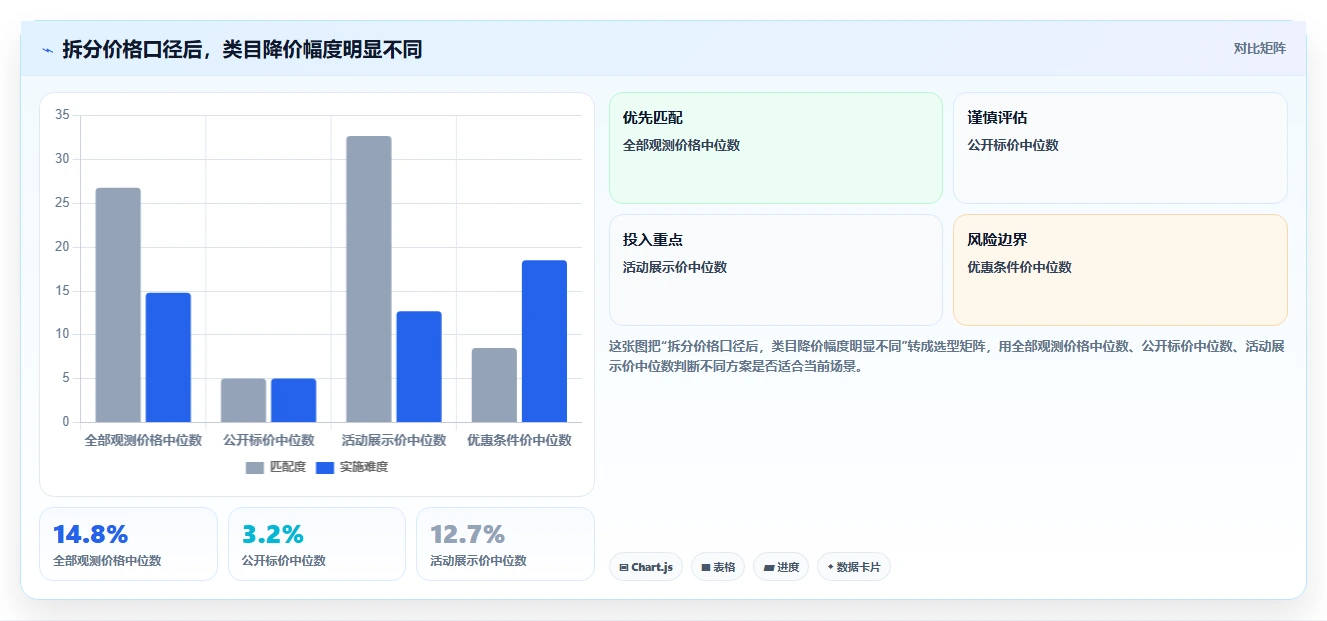1327x621 pixels.
Task: Click the 表格 tag
Action: (x=718, y=567)
